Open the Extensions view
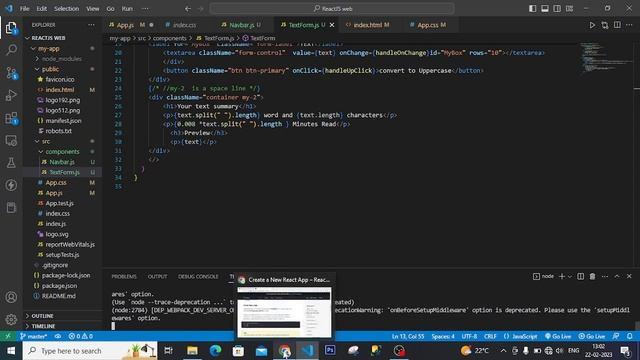This screenshot has width=640, height=360. [11, 118]
